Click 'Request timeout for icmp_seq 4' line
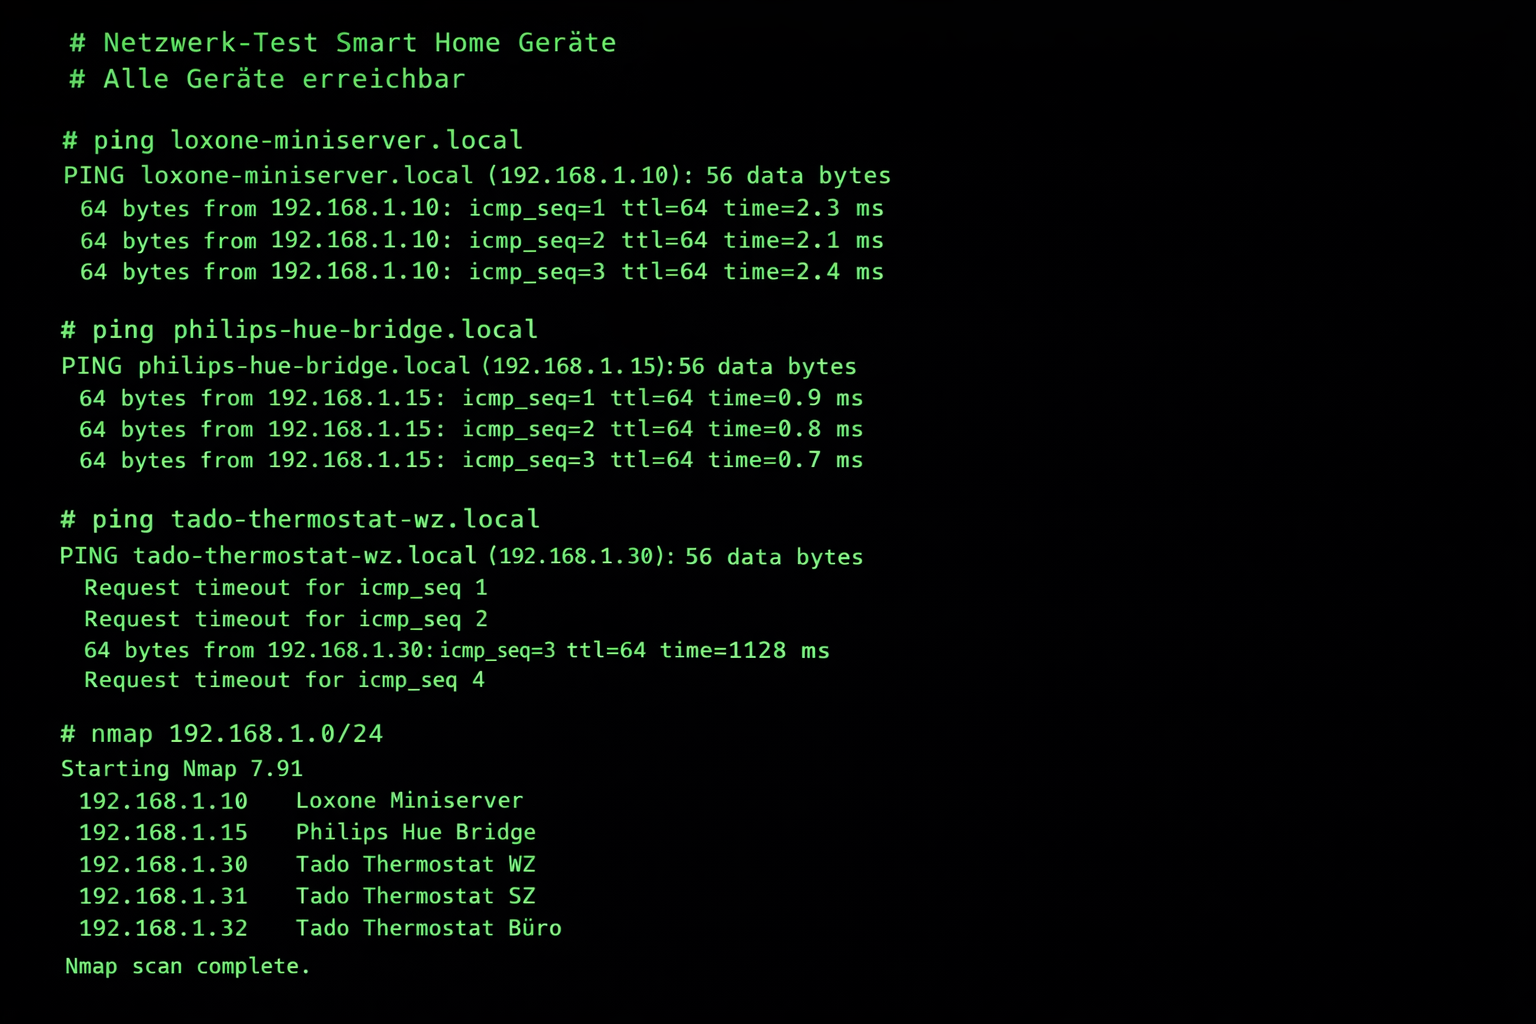This screenshot has width=1536, height=1024. (285, 681)
